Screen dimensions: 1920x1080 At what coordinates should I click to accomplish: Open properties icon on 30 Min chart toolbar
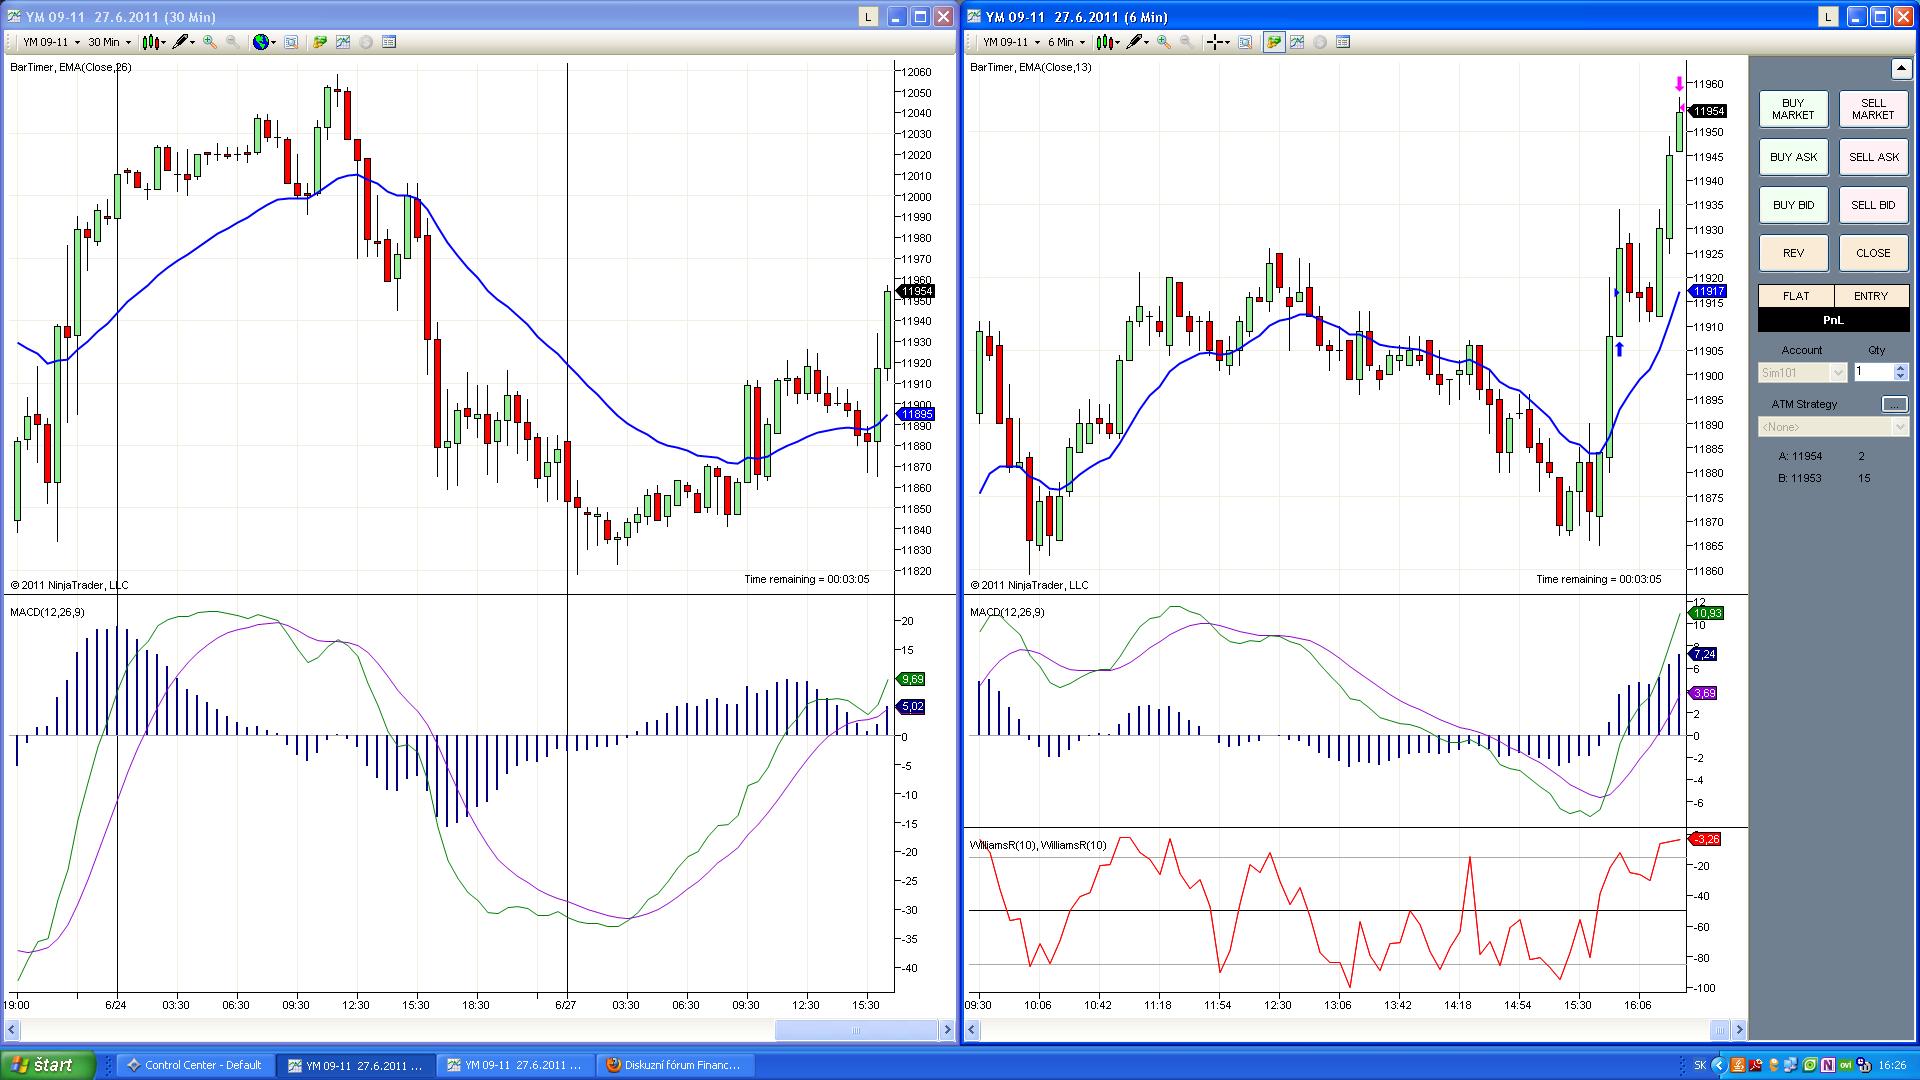click(389, 42)
